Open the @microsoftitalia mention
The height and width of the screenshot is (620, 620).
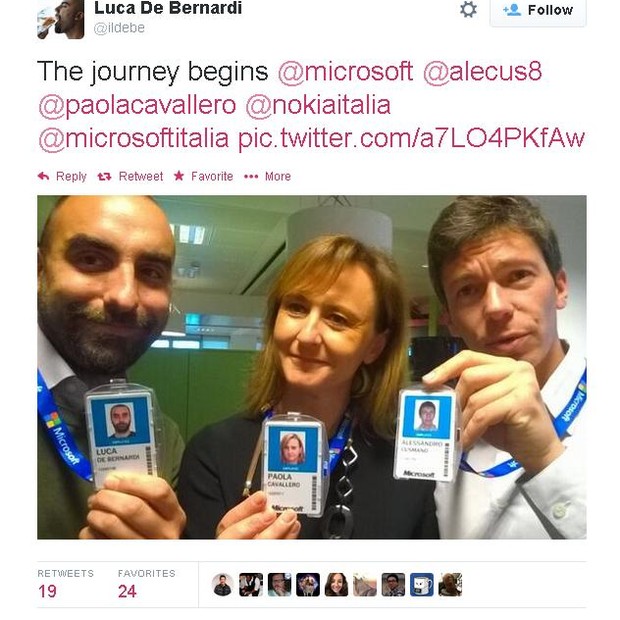(134, 139)
